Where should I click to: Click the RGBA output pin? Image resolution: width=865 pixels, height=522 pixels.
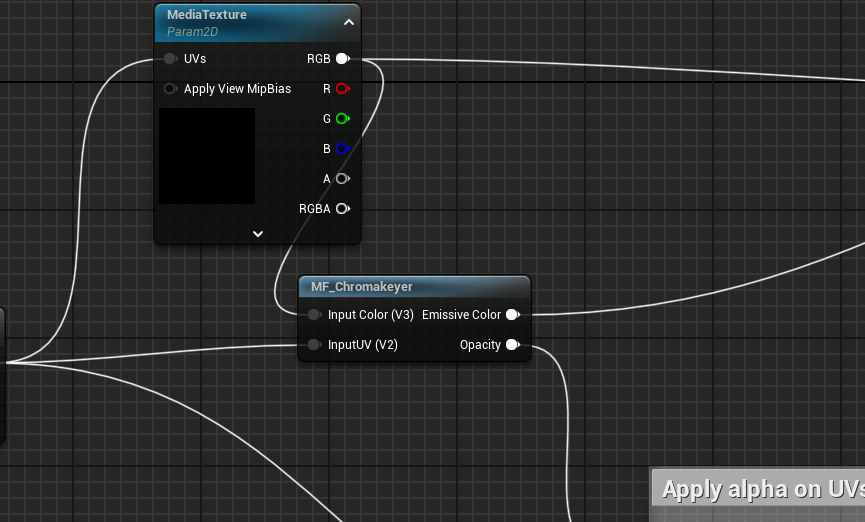click(x=343, y=209)
